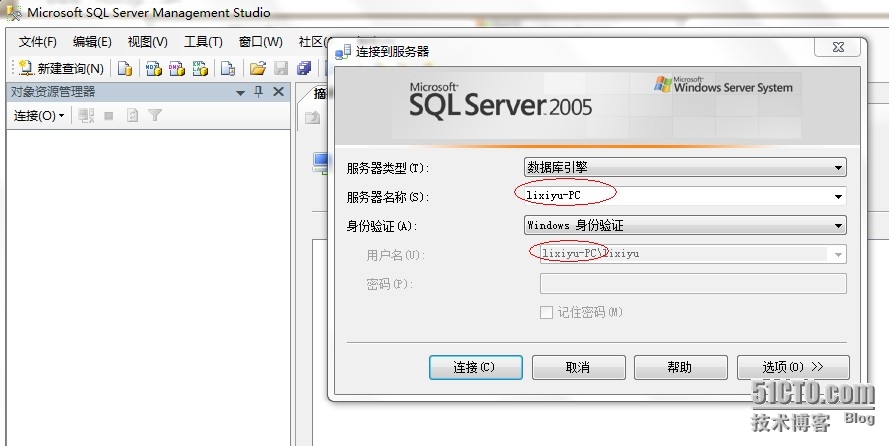Open the Server type (服务器类型) combo box
The image size is (889, 446).
click(685, 167)
